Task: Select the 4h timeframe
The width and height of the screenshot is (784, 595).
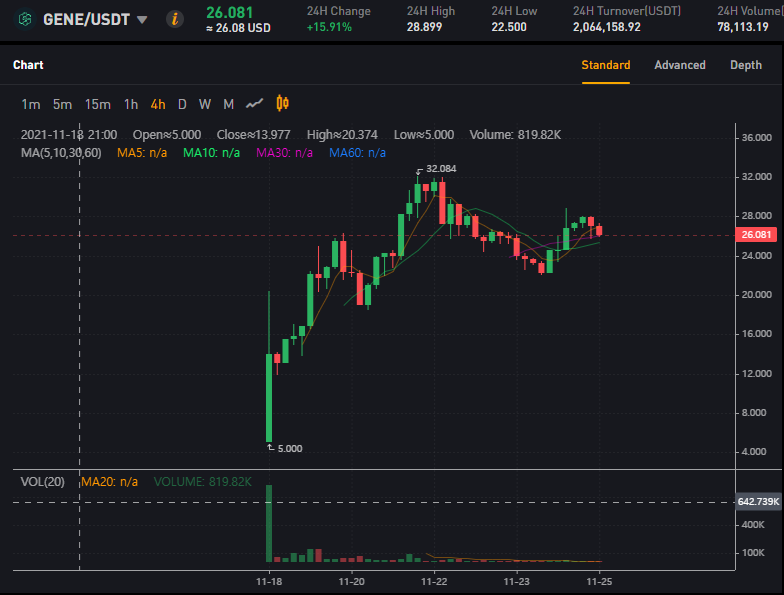Action: point(158,104)
